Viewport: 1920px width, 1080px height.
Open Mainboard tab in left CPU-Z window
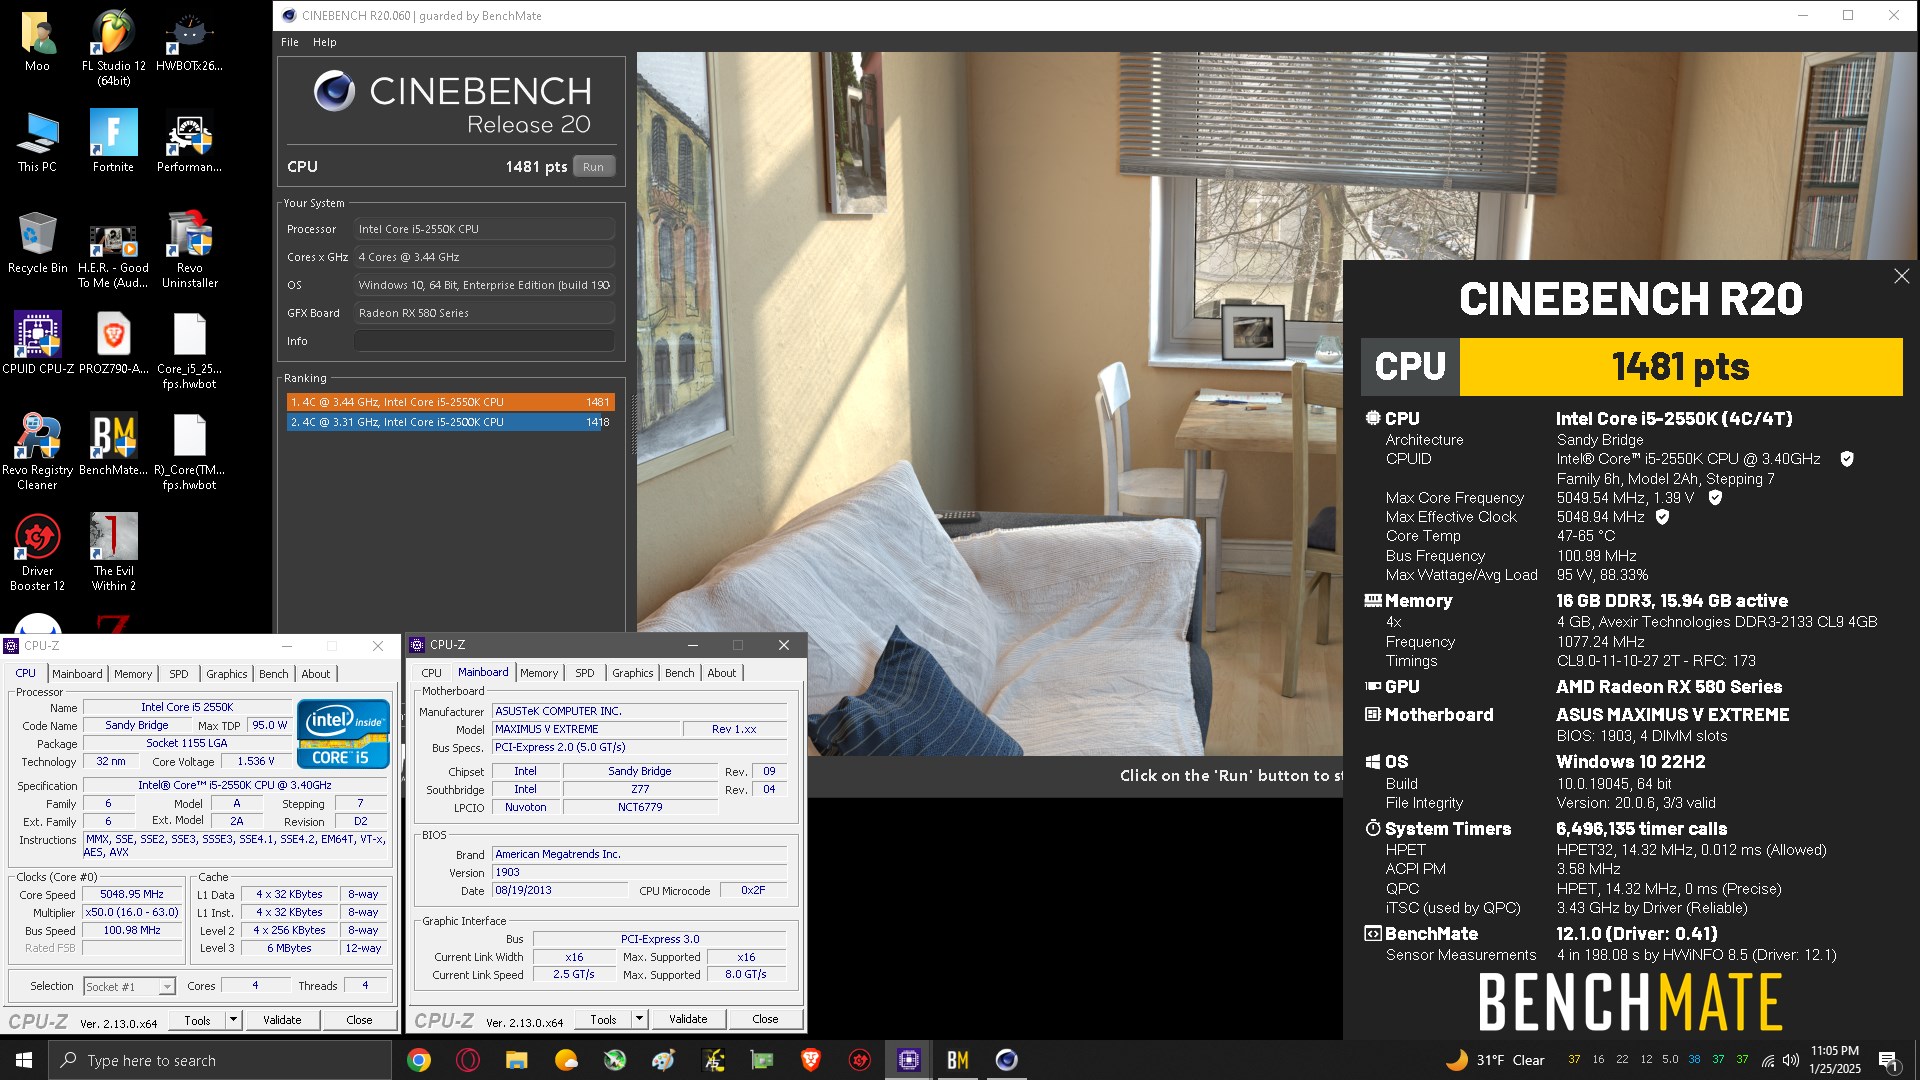77,674
